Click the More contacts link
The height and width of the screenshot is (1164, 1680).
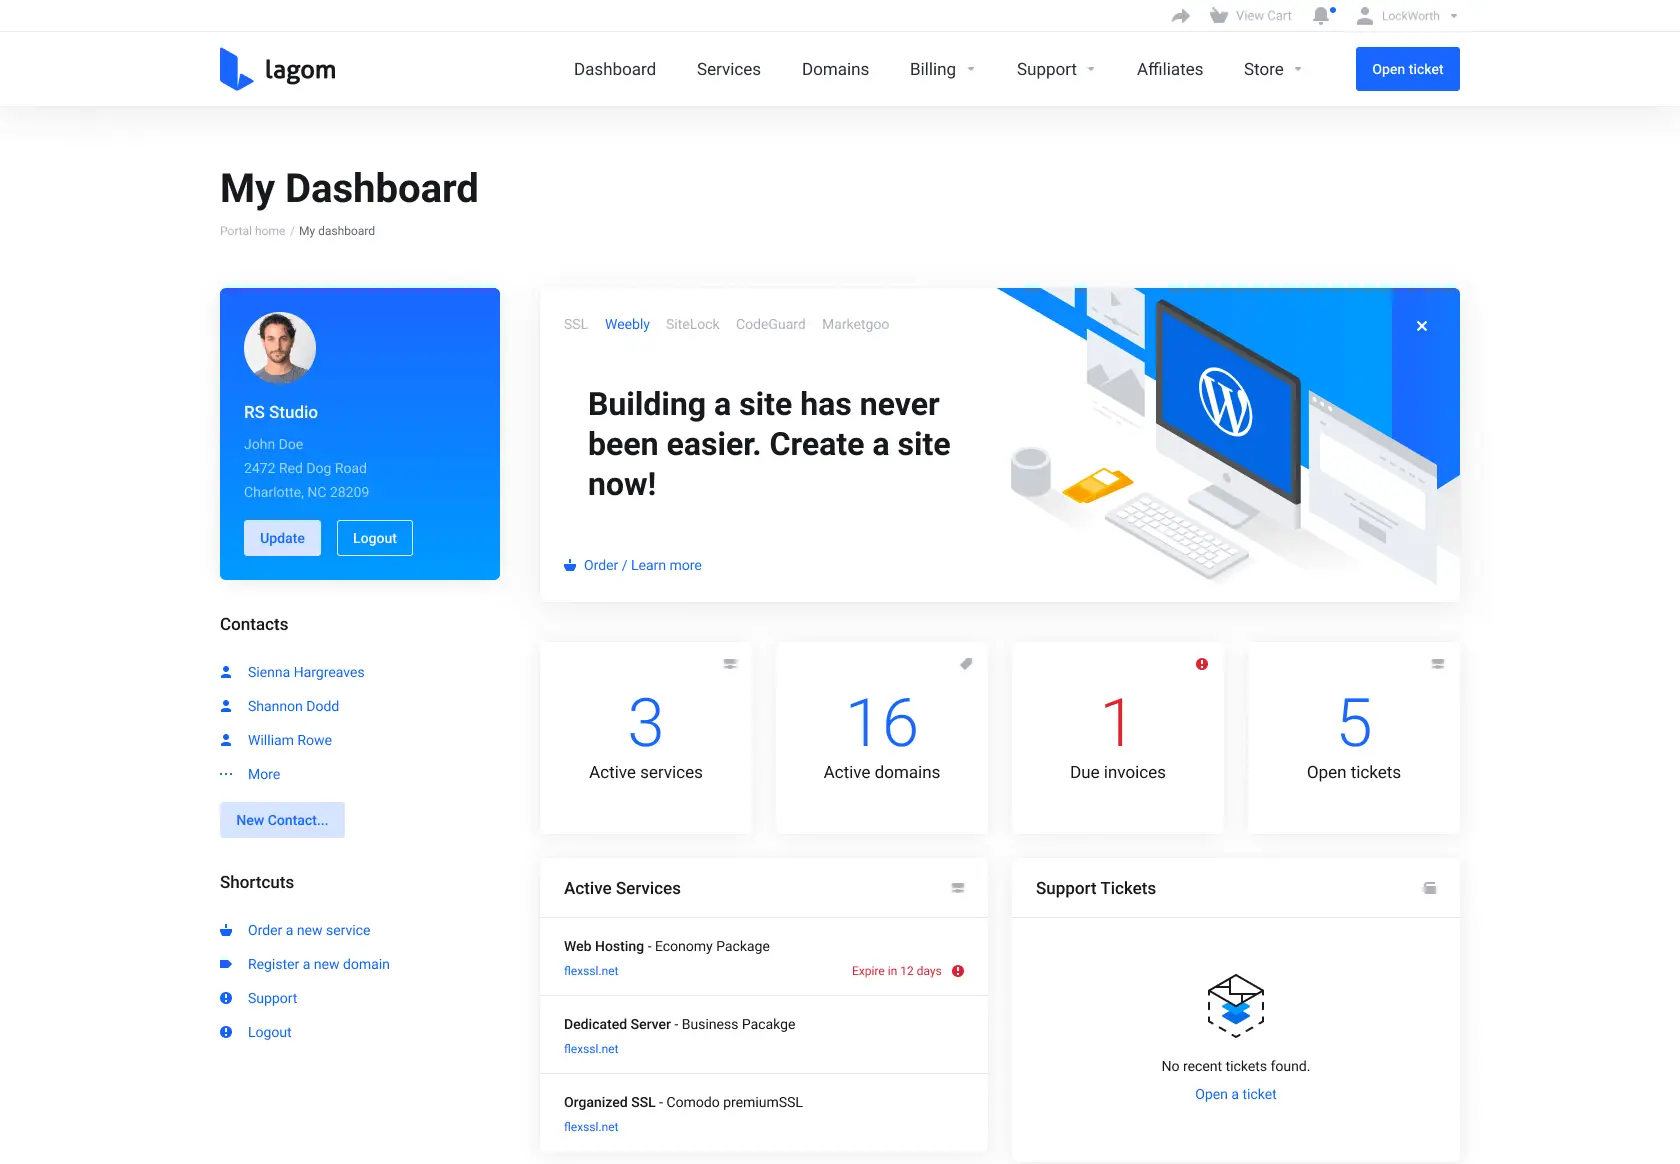(x=264, y=774)
